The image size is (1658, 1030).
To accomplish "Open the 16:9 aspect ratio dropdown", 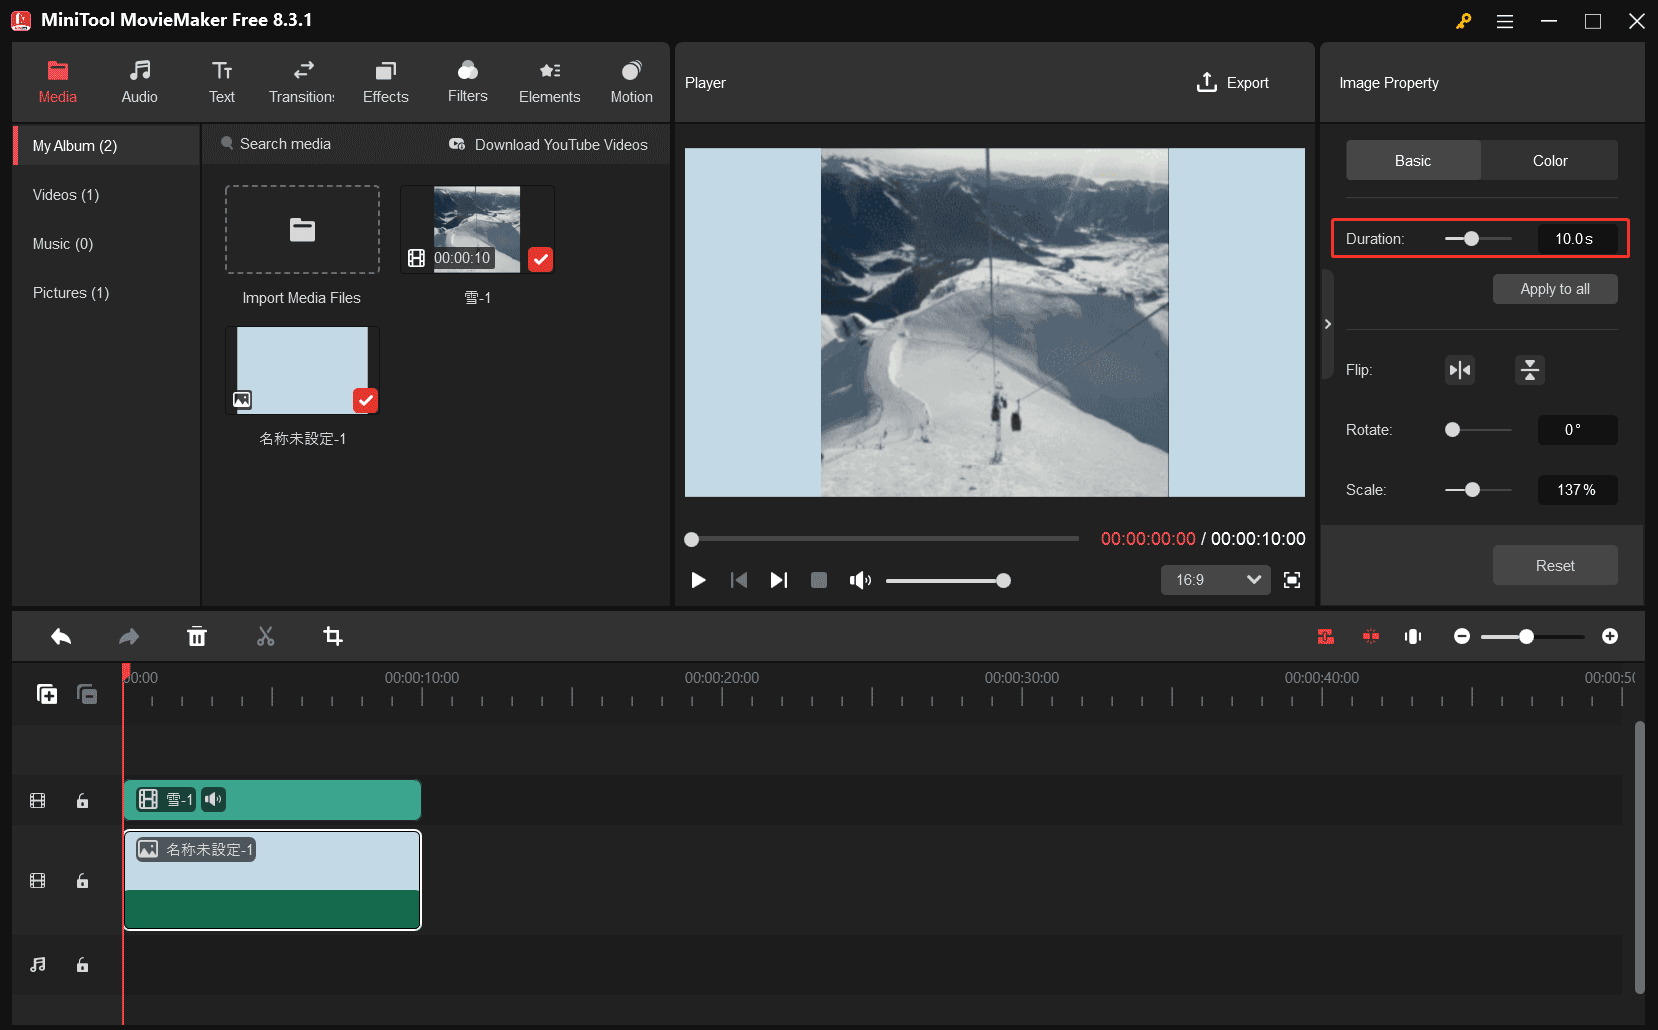I will point(1215,580).
